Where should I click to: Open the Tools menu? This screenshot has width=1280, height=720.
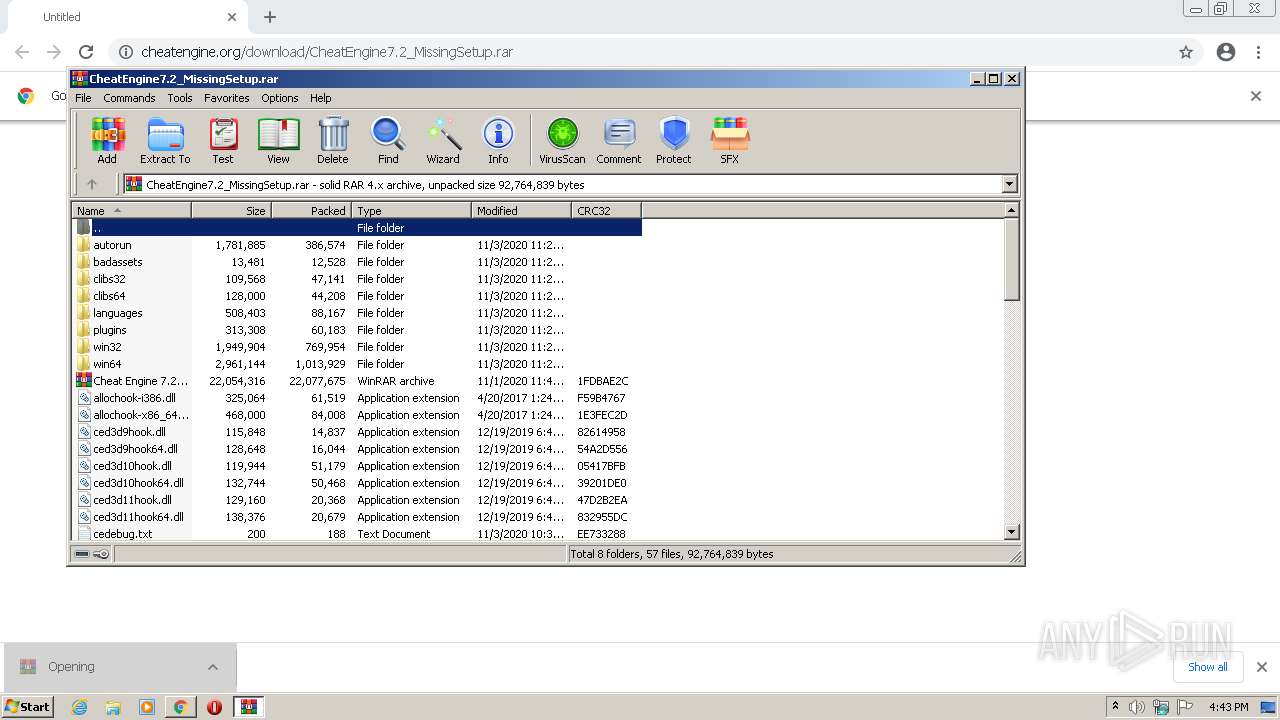pos(180,98)
